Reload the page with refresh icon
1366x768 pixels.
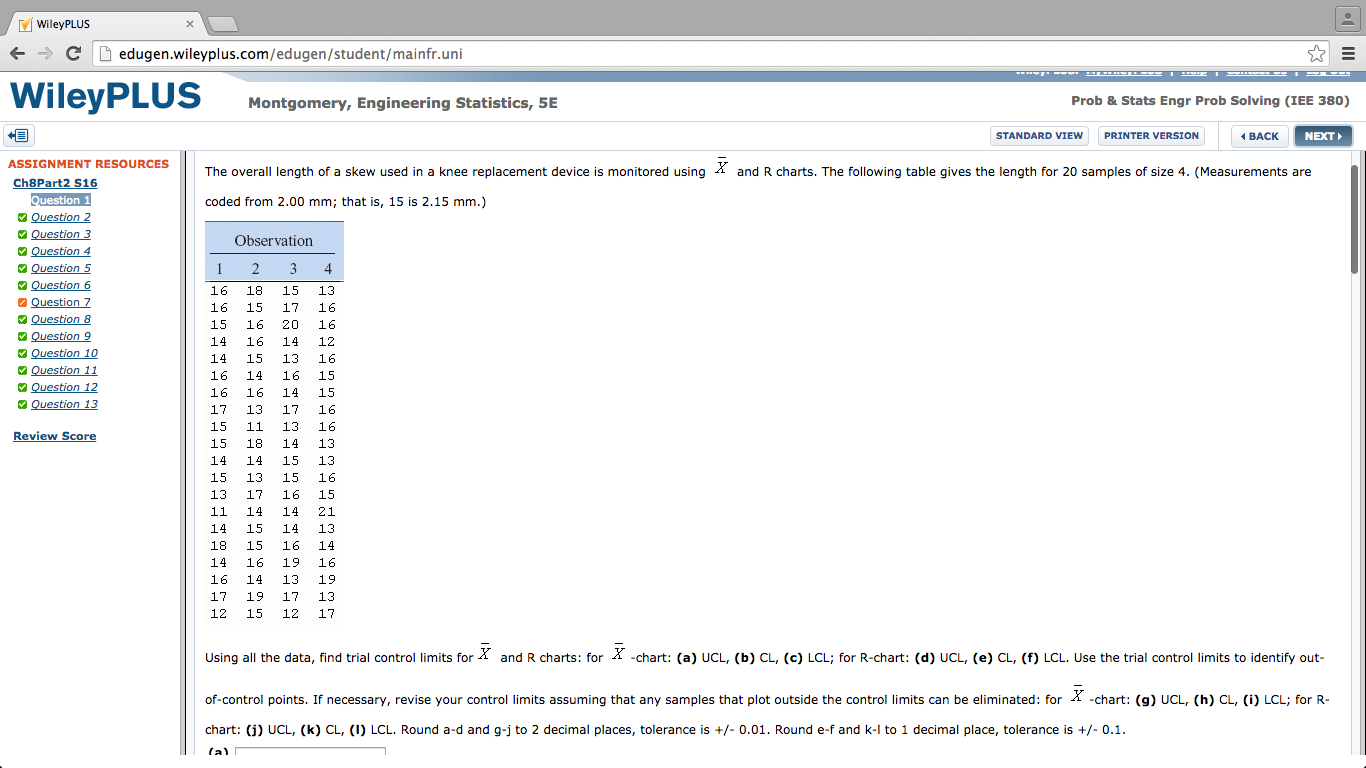point(73,53)
